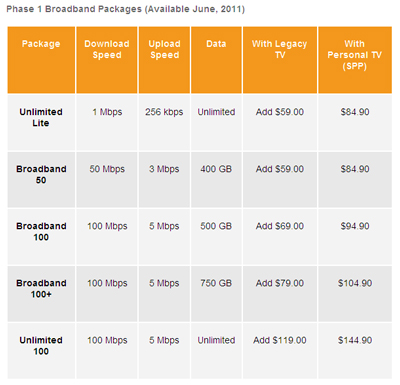Click the Phase 1 Broadband Packages title
The width and height of the screenshot is (400, 385).
pos(125,9)
